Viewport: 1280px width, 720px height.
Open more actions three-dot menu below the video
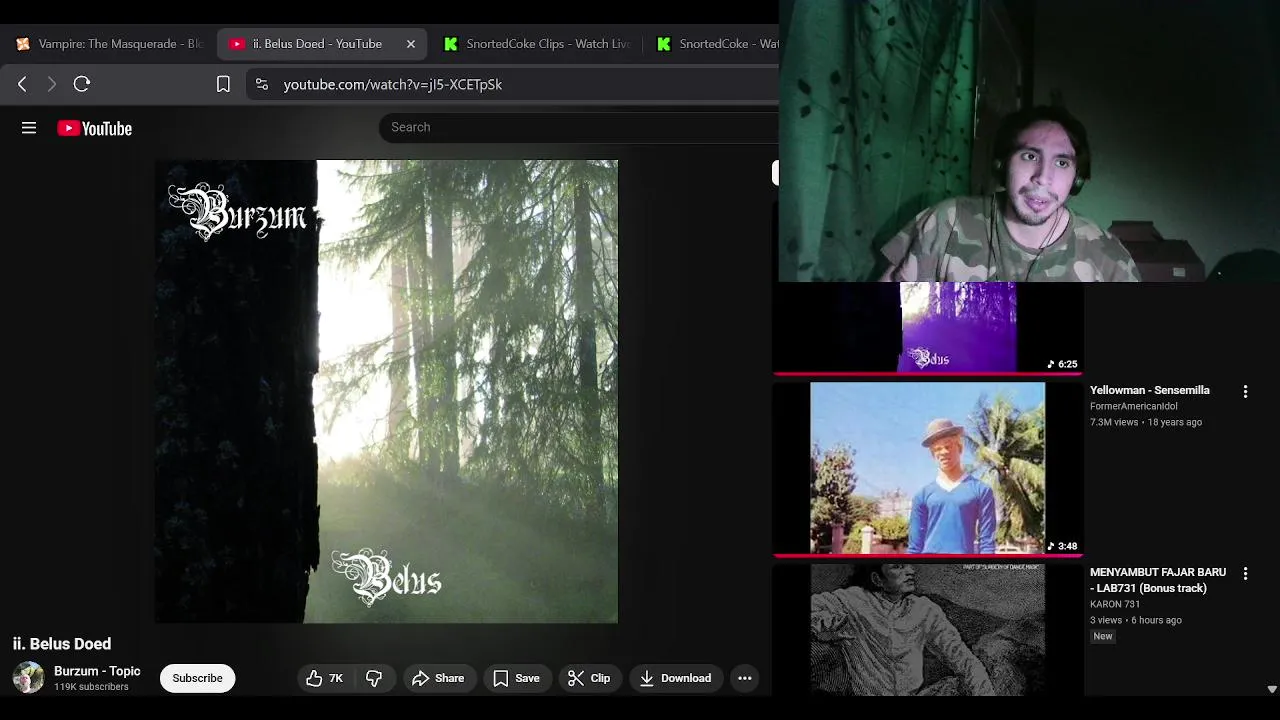pyautogui.click(x=745, y=678)
